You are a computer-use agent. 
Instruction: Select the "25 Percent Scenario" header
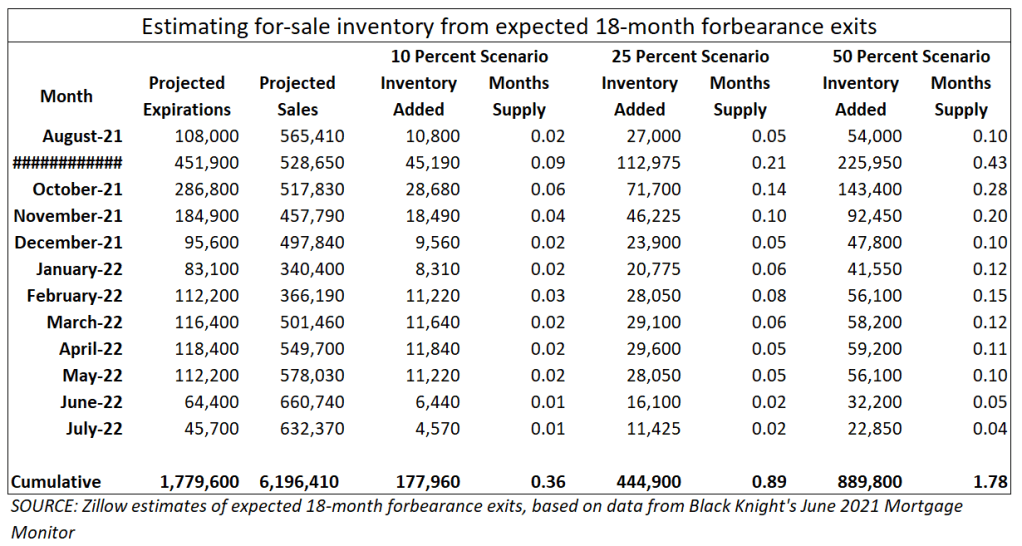(689, 56)
